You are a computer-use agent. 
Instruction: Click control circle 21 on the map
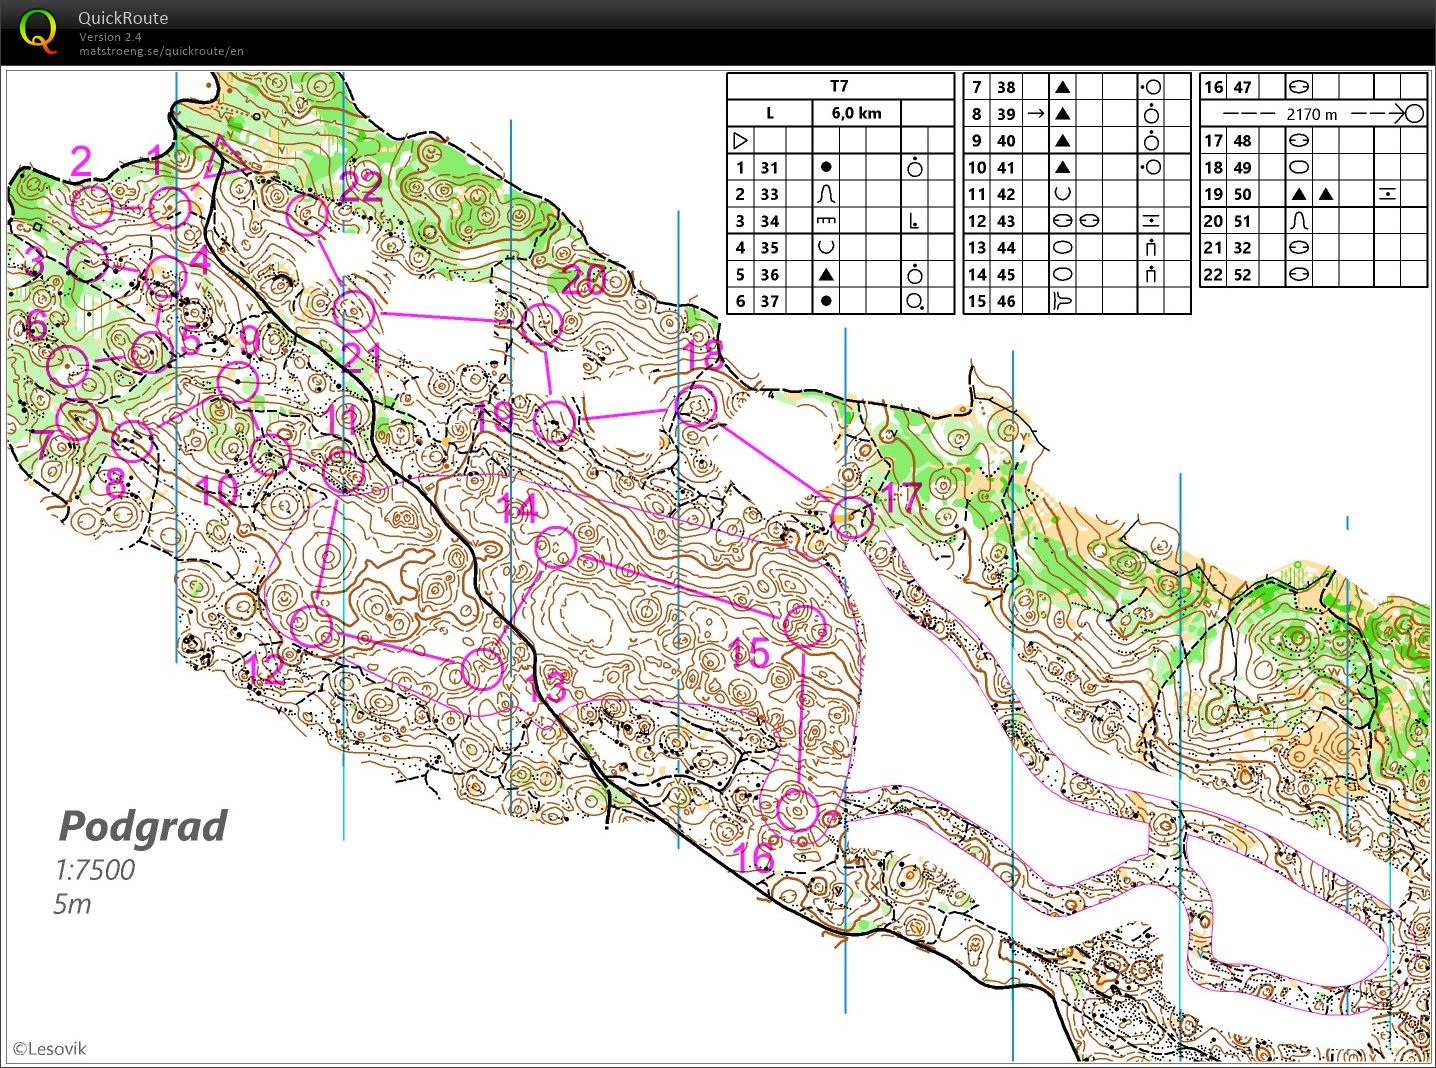click(354, 311)
